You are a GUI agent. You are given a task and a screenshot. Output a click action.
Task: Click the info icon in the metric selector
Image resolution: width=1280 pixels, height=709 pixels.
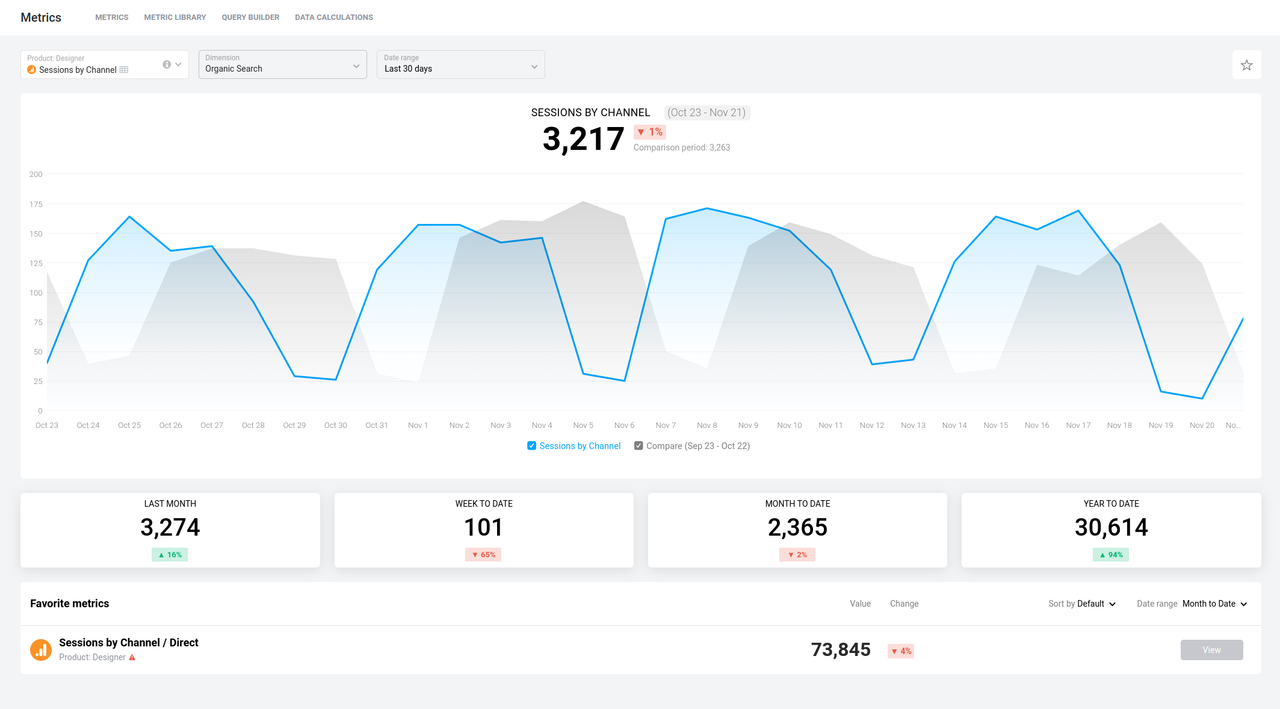(166, 65)
